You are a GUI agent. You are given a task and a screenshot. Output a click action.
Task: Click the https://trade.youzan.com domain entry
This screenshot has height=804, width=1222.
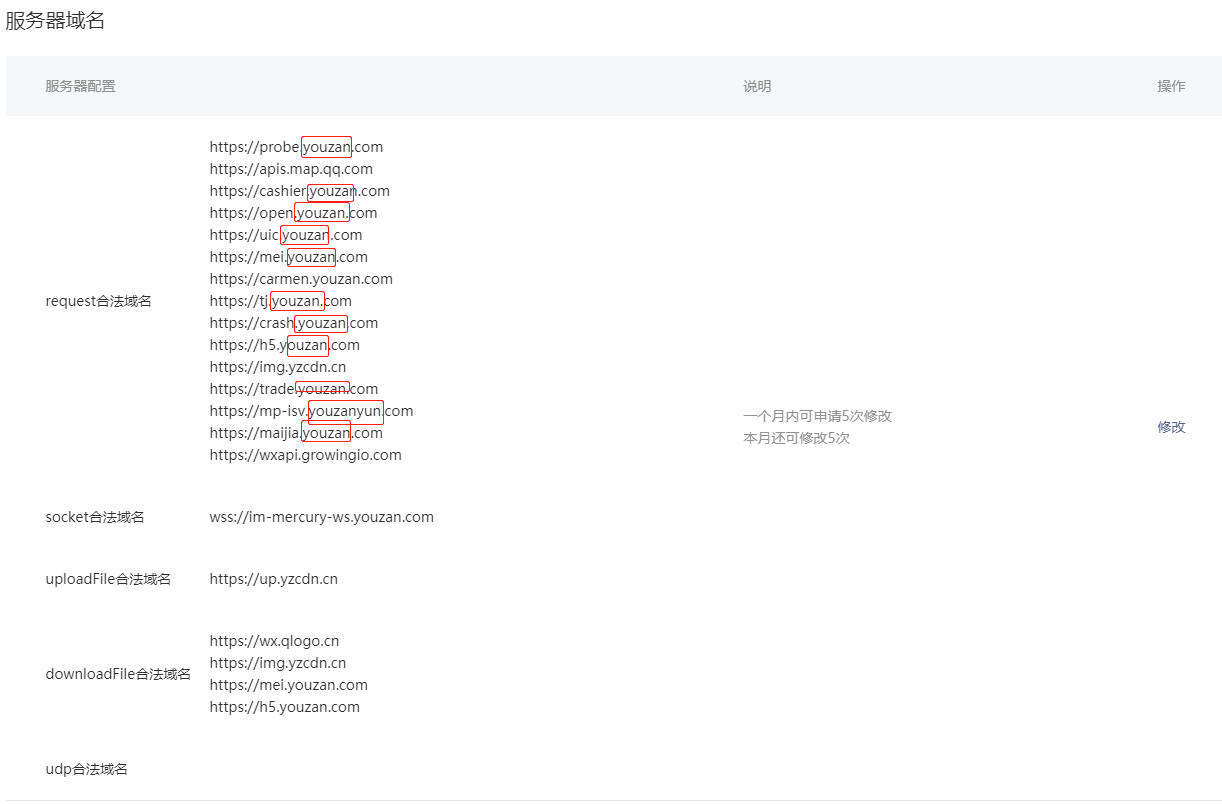click(x=294, y=389)
